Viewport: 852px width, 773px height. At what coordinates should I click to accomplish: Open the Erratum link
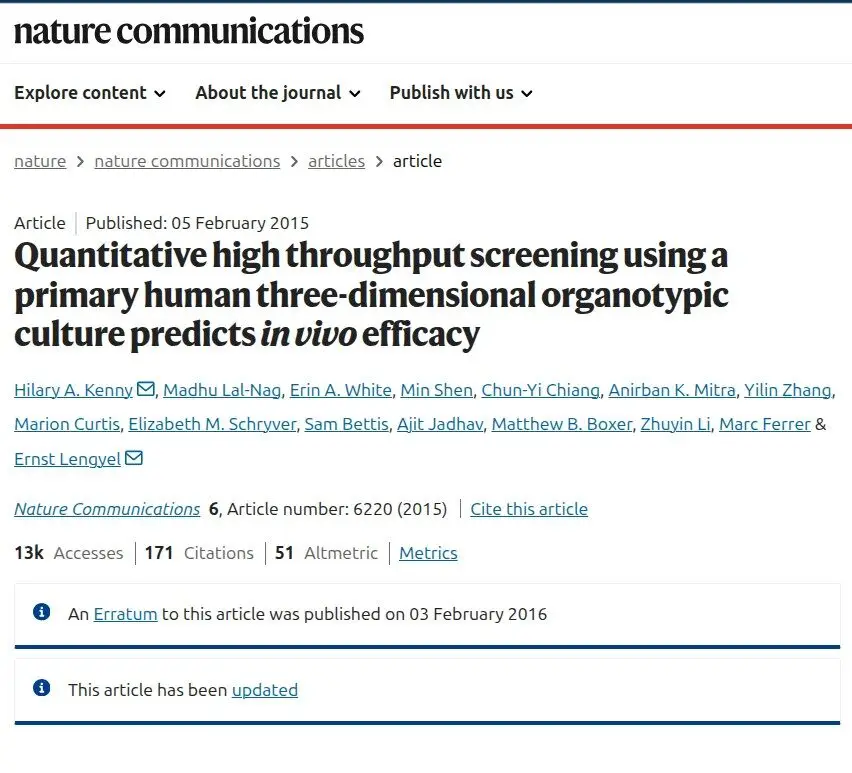point(126,614)
